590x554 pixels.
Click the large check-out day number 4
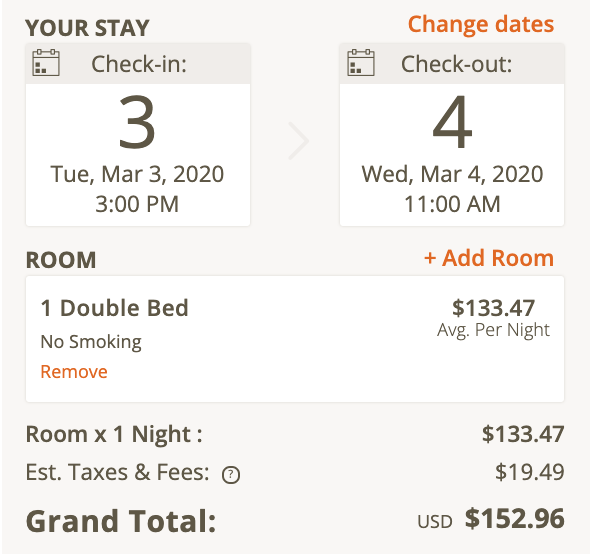click(452, 122)
